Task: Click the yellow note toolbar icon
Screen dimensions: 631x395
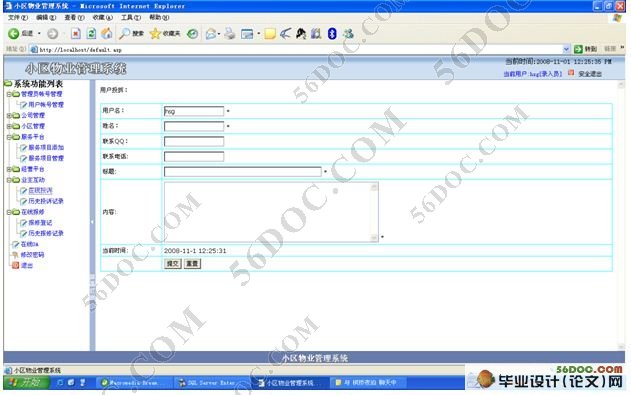Action: click(x=270, y=34)
